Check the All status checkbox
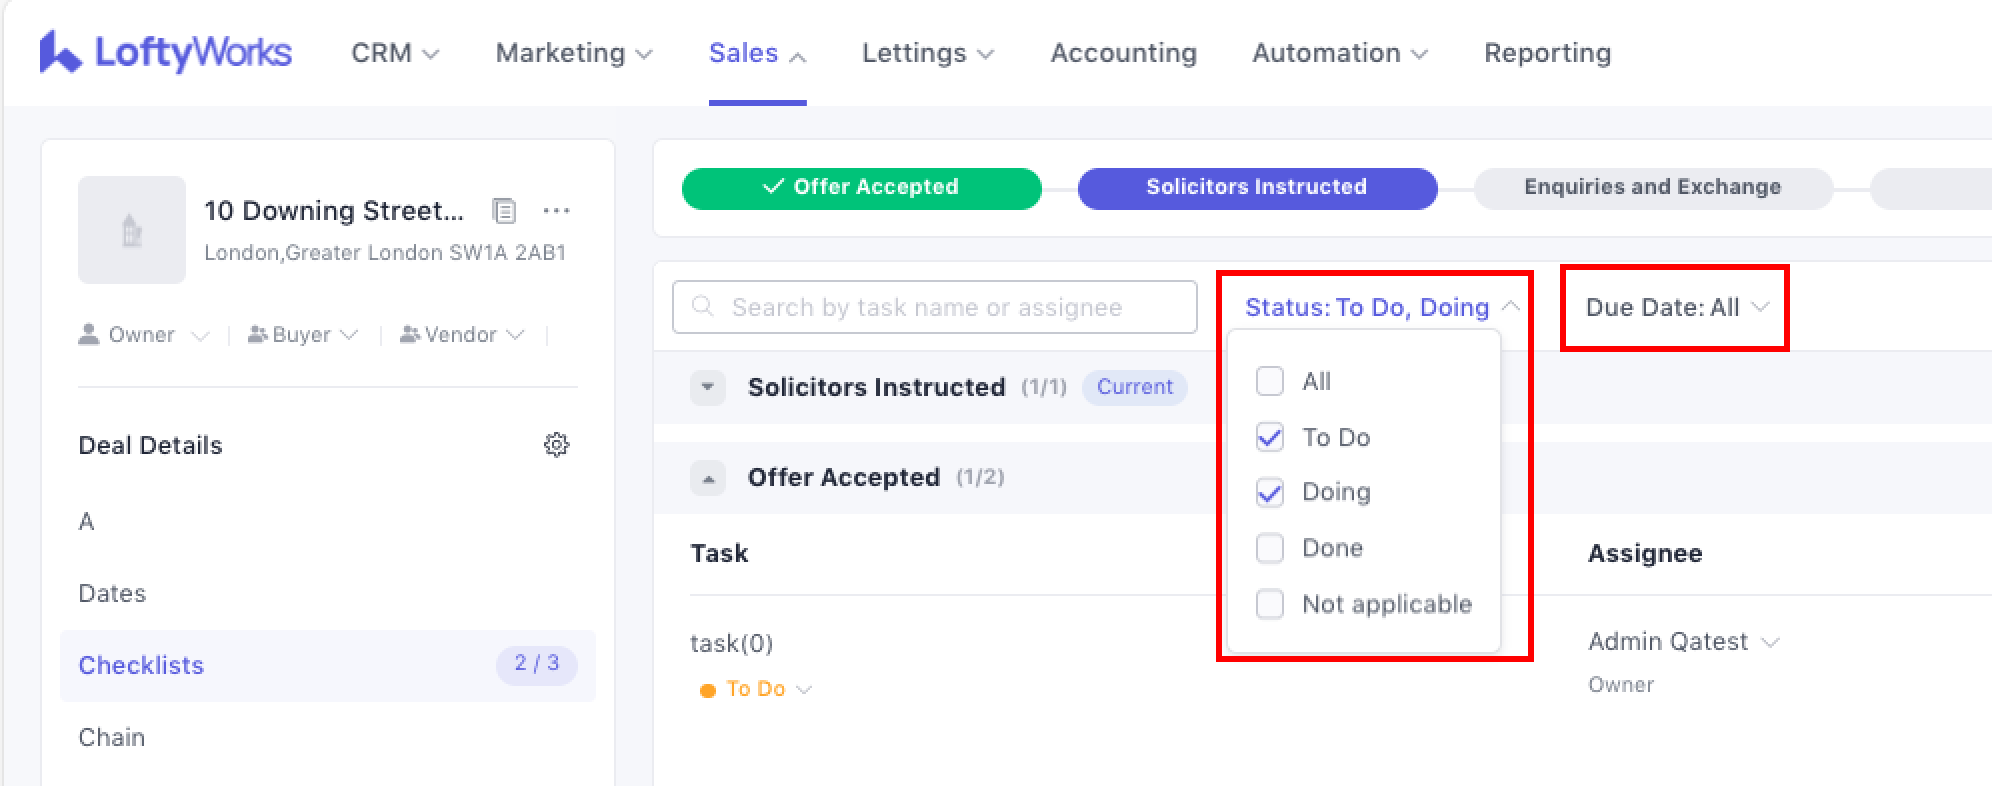 pyautogui.click(x=1270, y=381)
